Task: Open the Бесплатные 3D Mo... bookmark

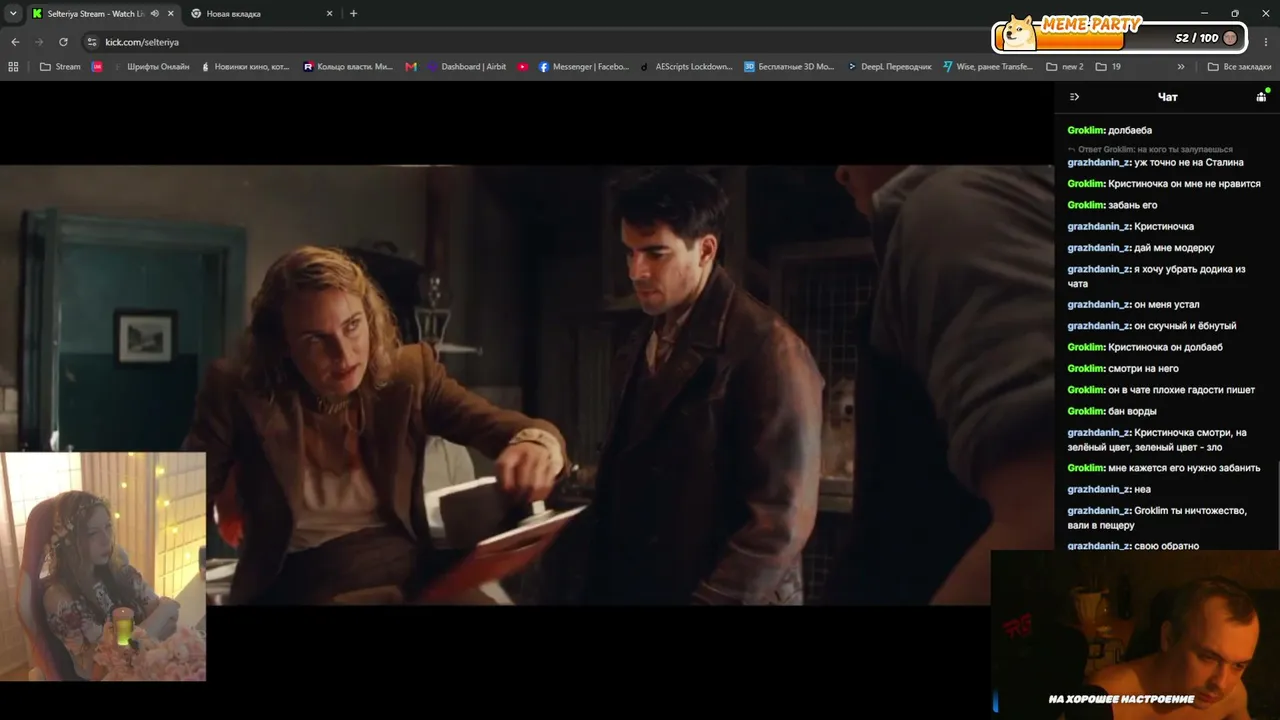Action: pyautogui.click(x=789, y=67)
